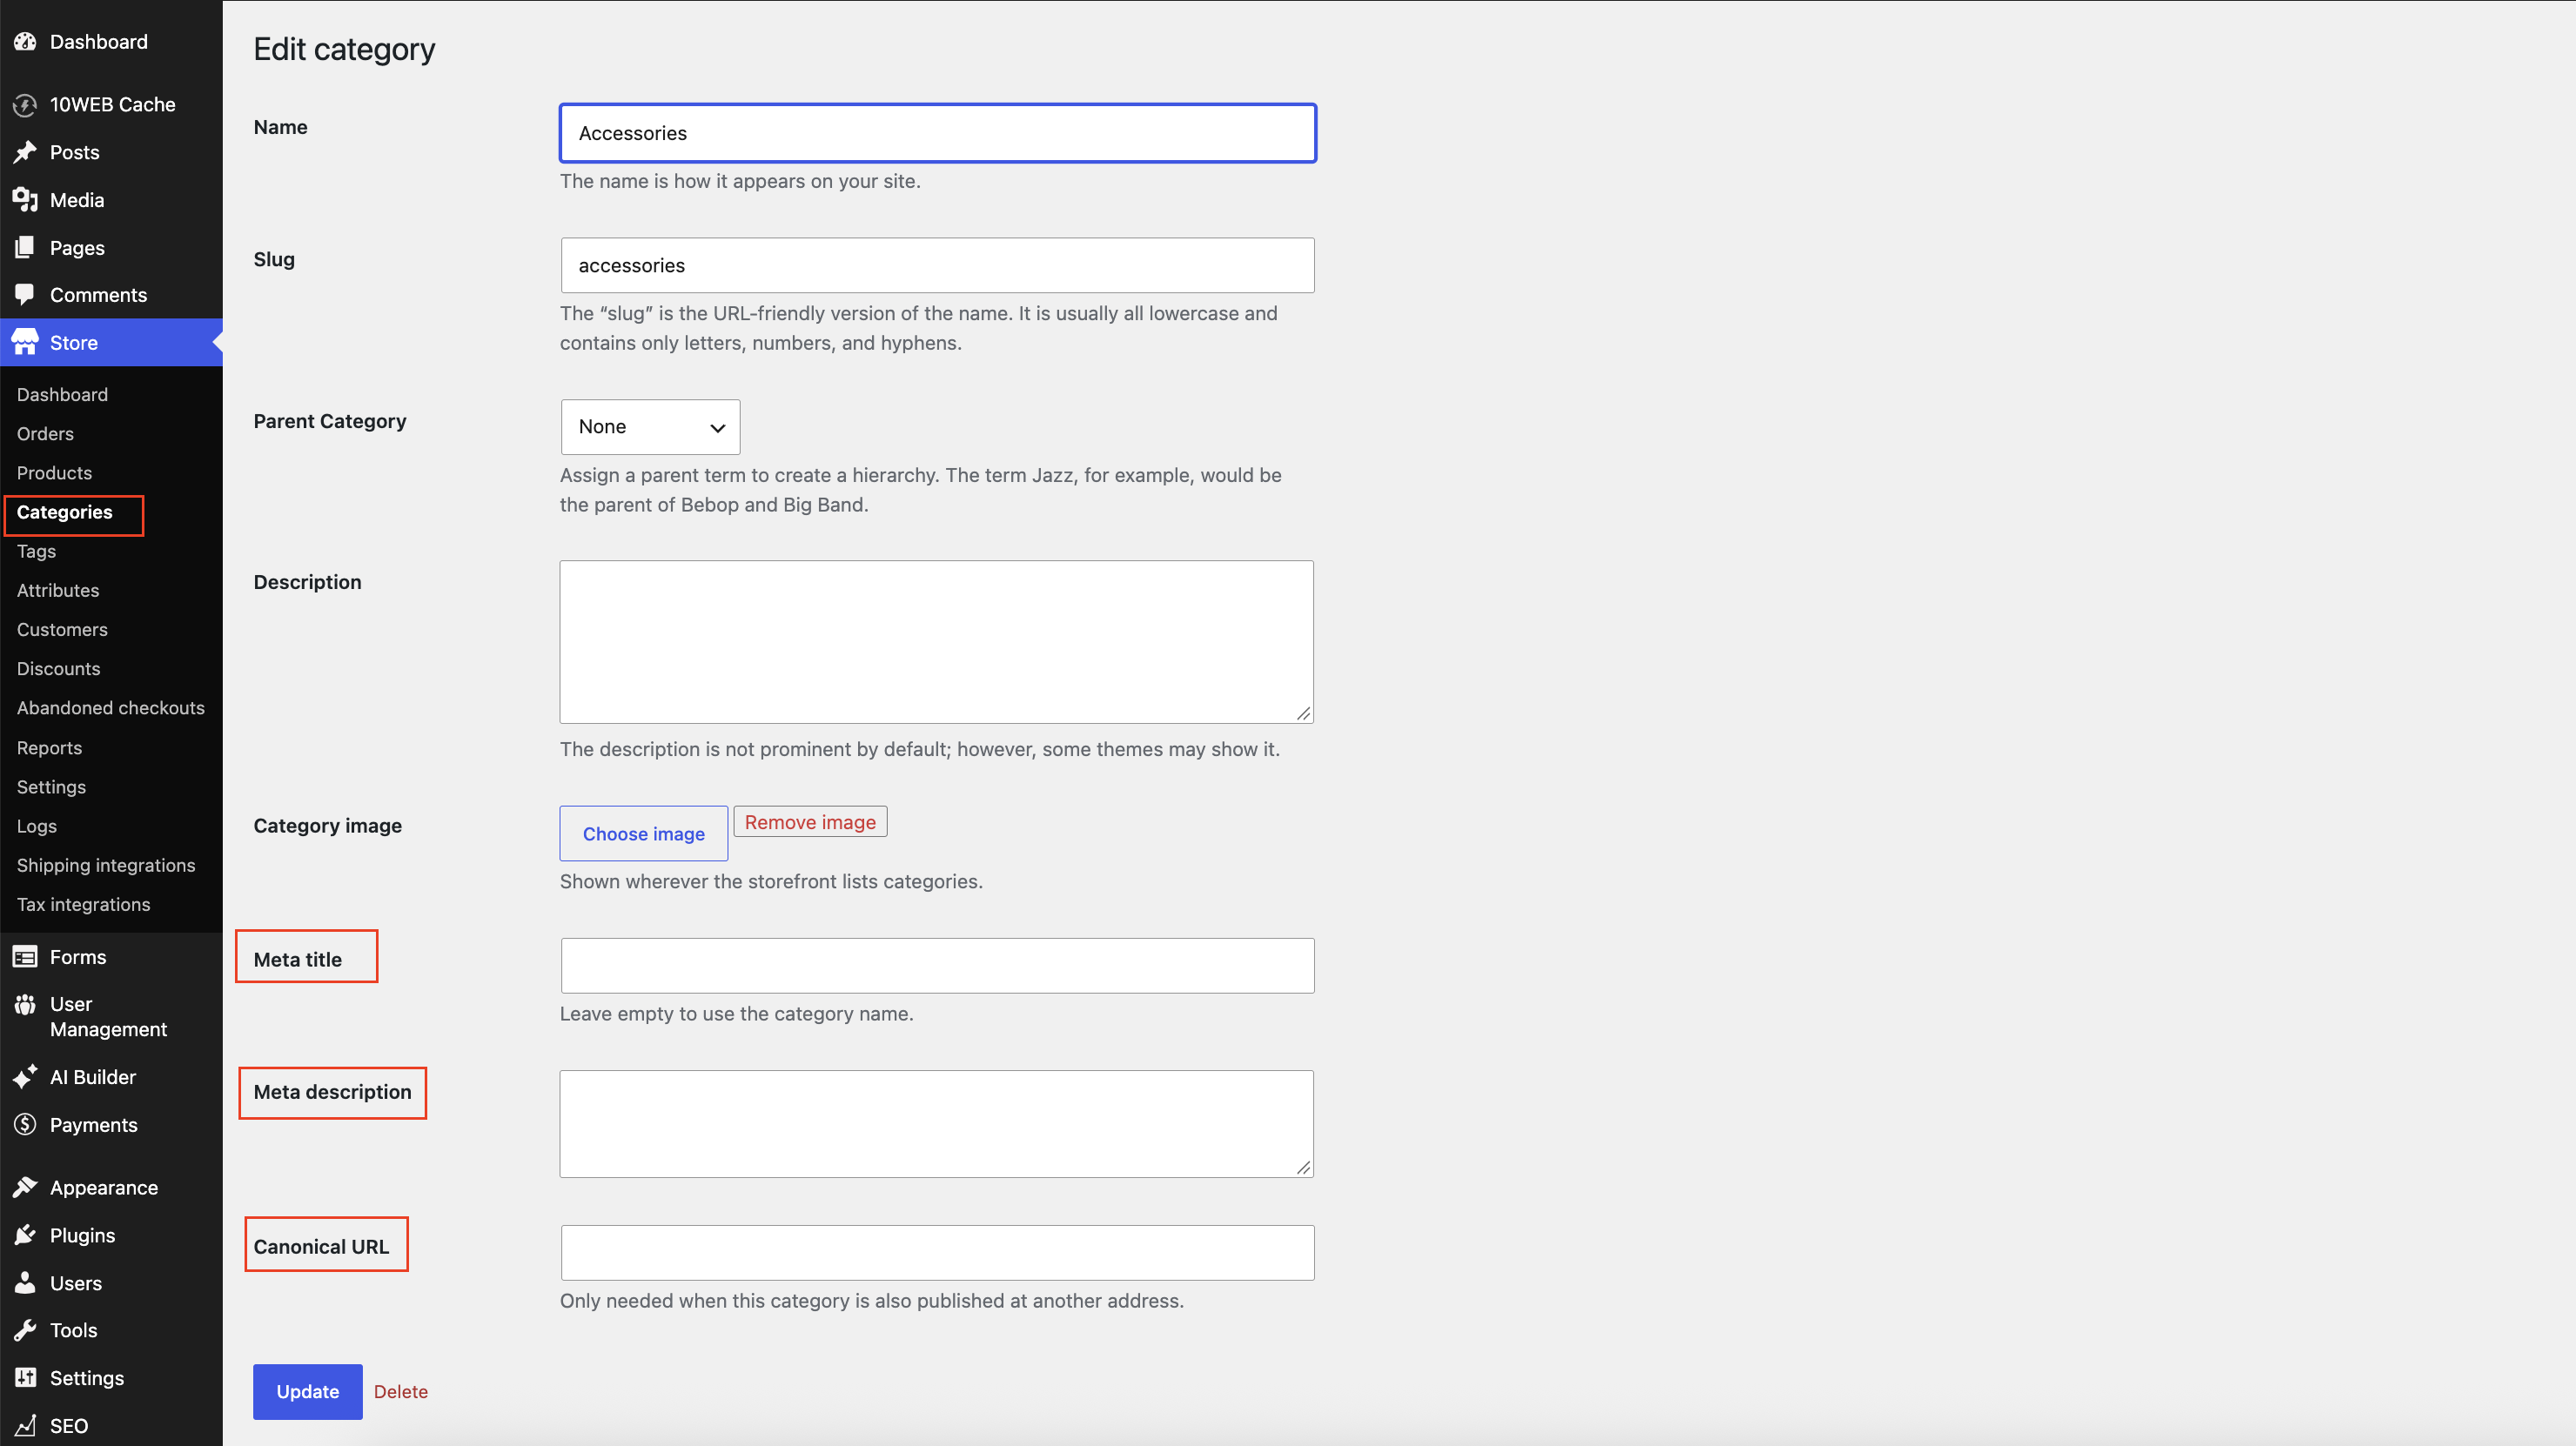2576x1446 pixels.
Task: Focus the Slug input field
Action: tap(937, 265)
